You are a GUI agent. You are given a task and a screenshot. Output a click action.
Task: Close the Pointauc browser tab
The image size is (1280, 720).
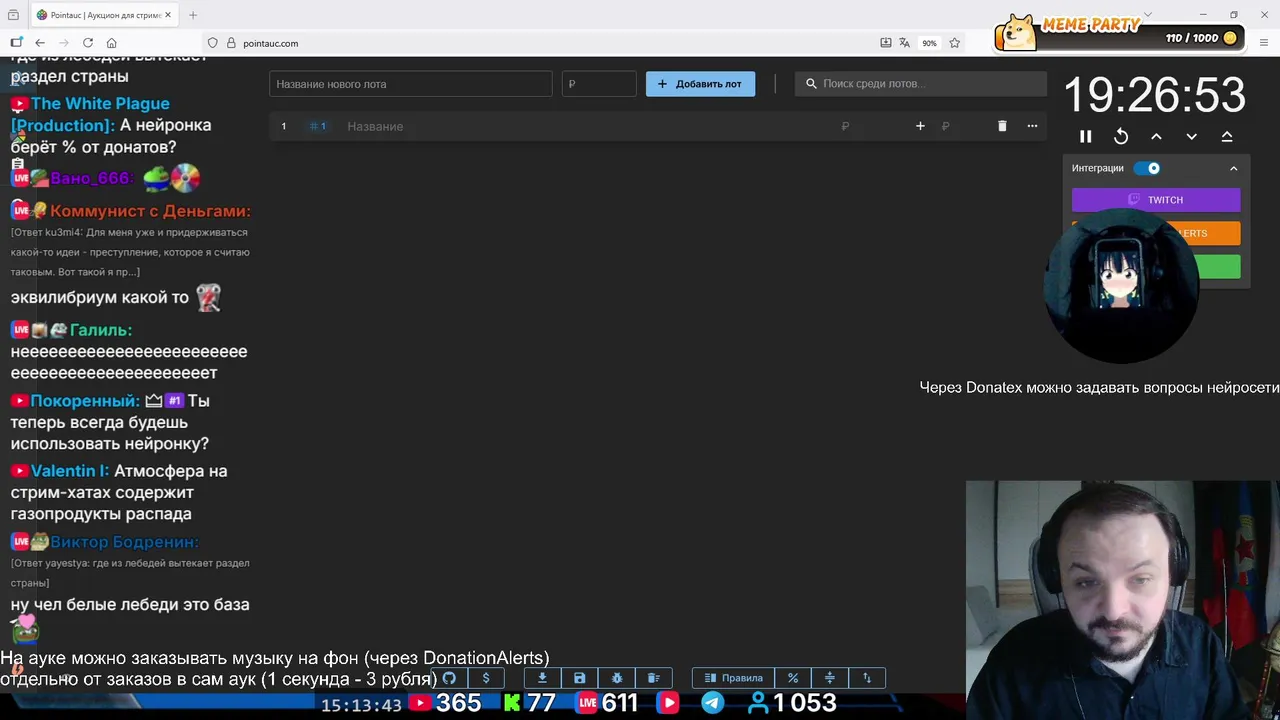[167, 15]
